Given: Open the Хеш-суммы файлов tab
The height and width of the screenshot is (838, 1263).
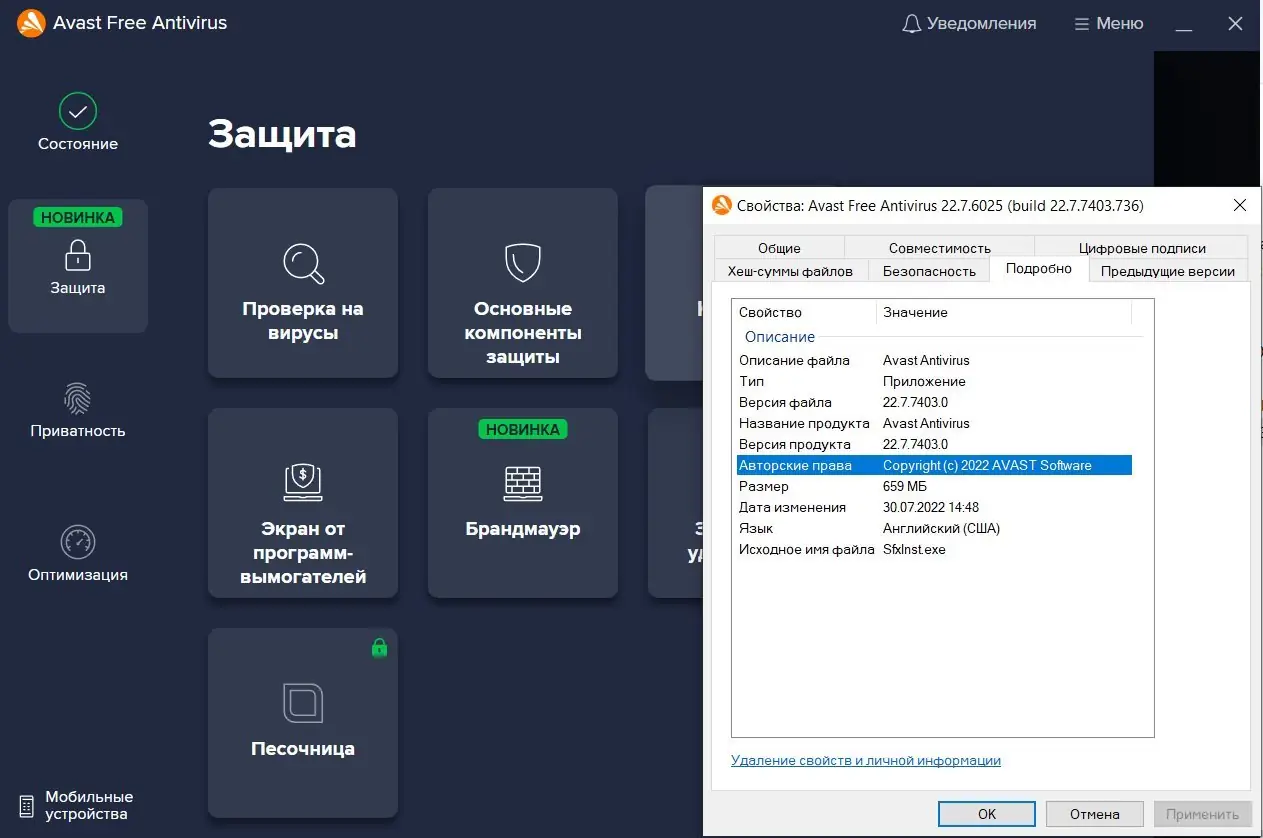Looking at the screenshot, I should coord(790,270).
